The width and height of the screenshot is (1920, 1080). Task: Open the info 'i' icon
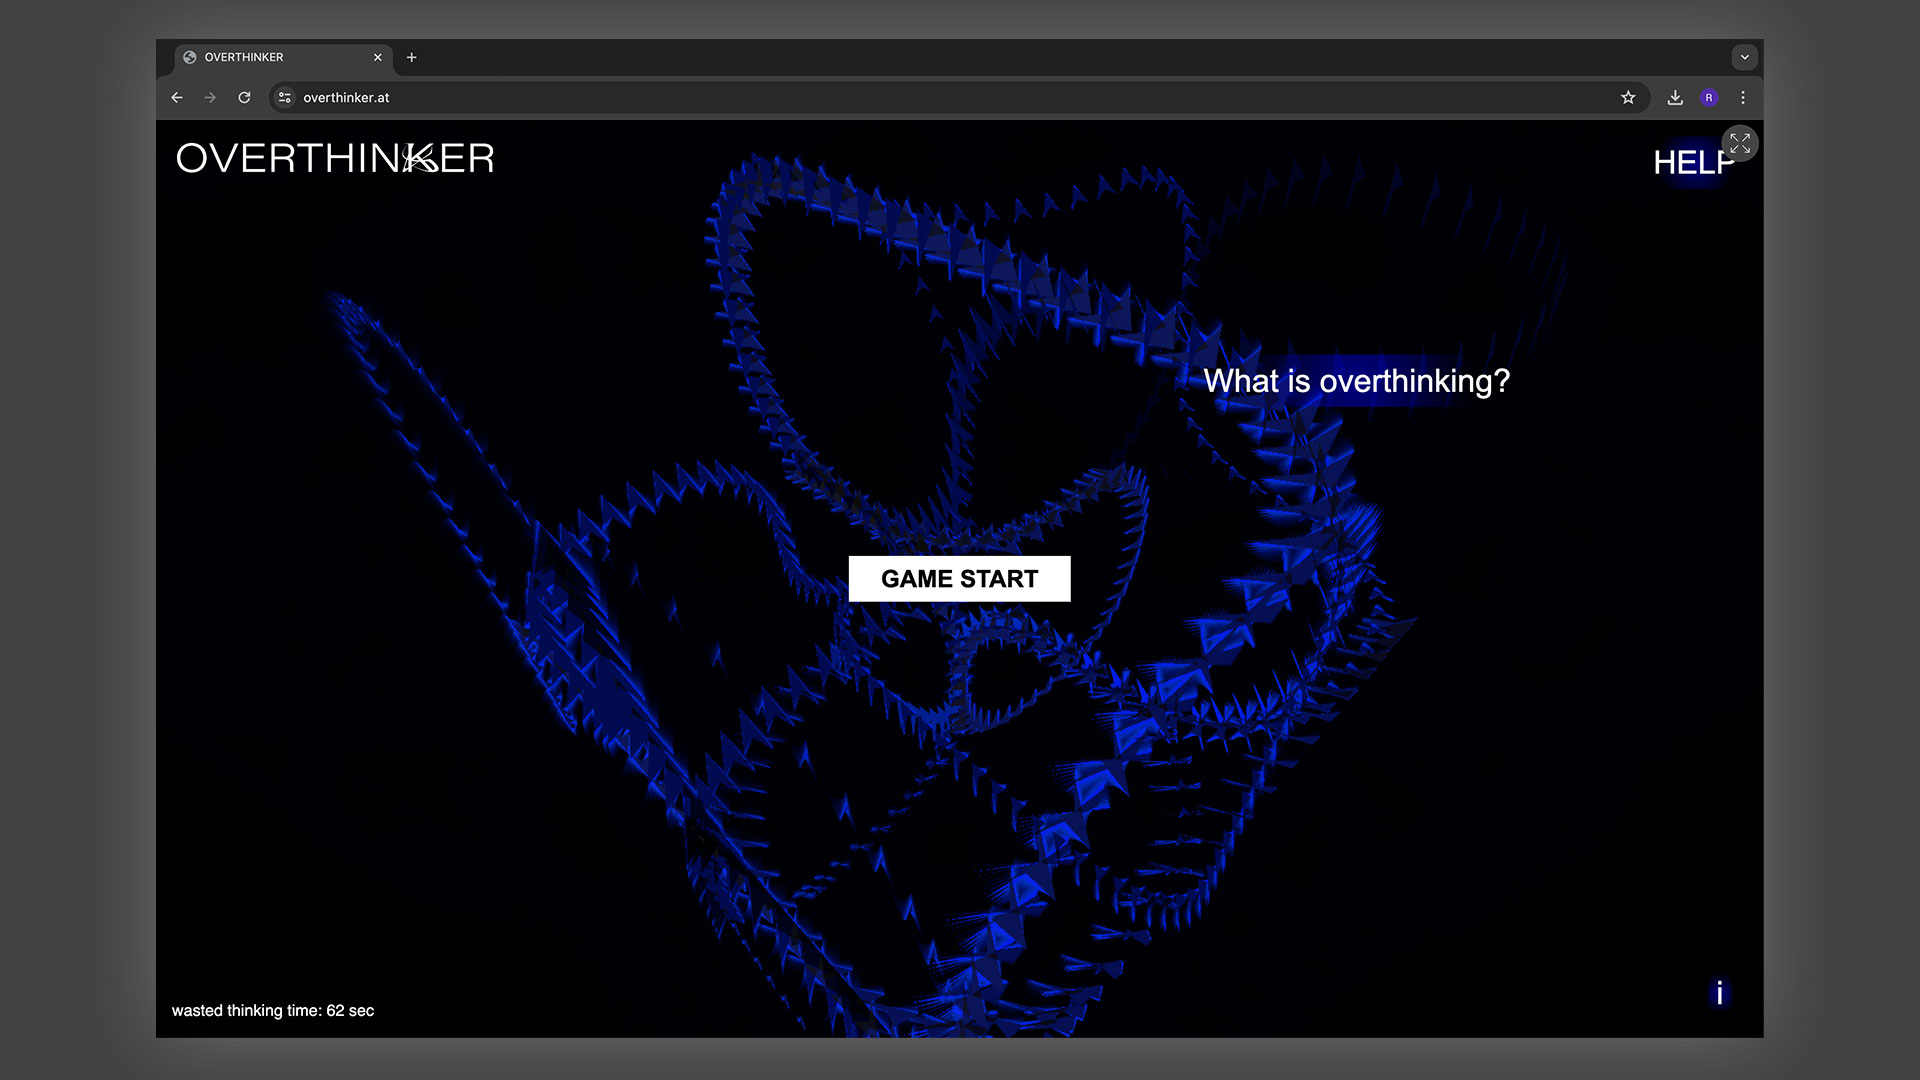pyautogui.click(x=1719, y=993)
